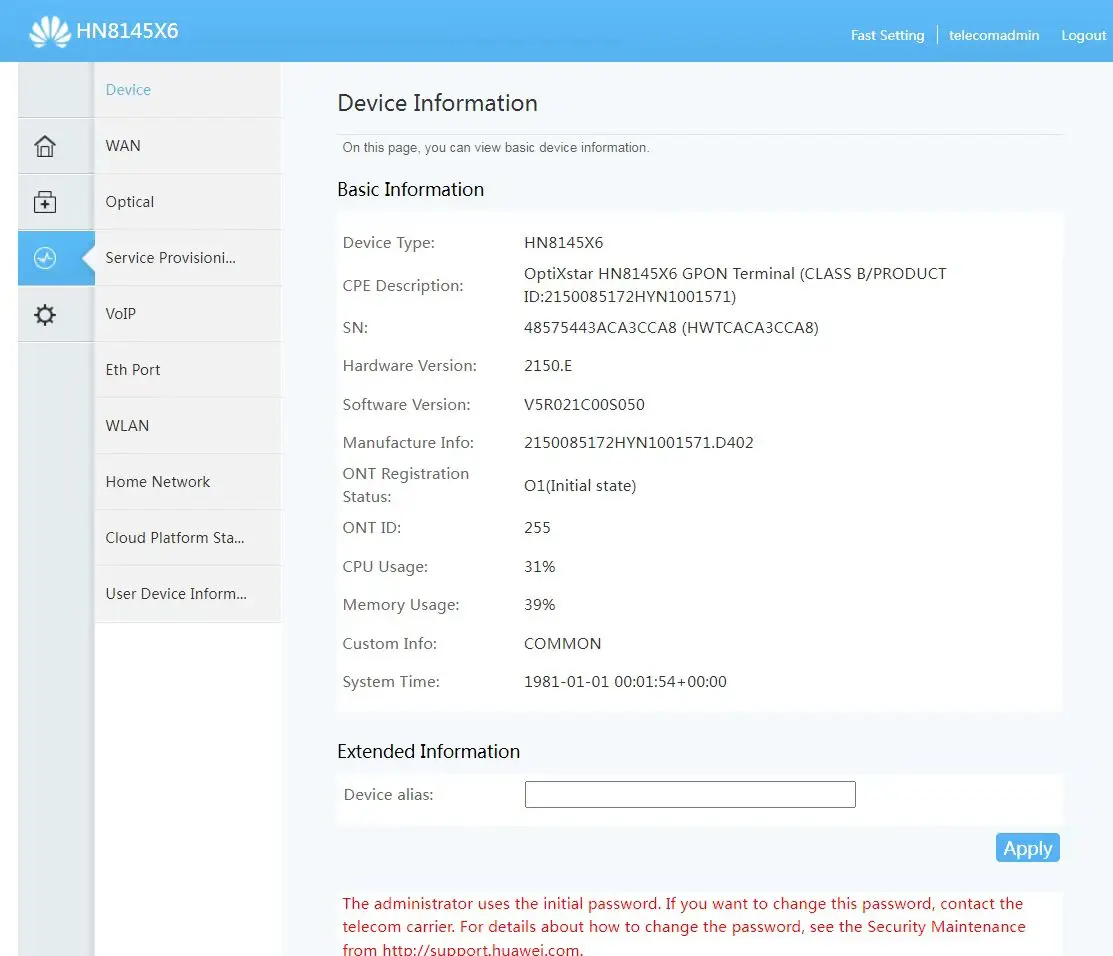
Task: Go to Service Provisioning status
Action: click(x=170, y=258)
